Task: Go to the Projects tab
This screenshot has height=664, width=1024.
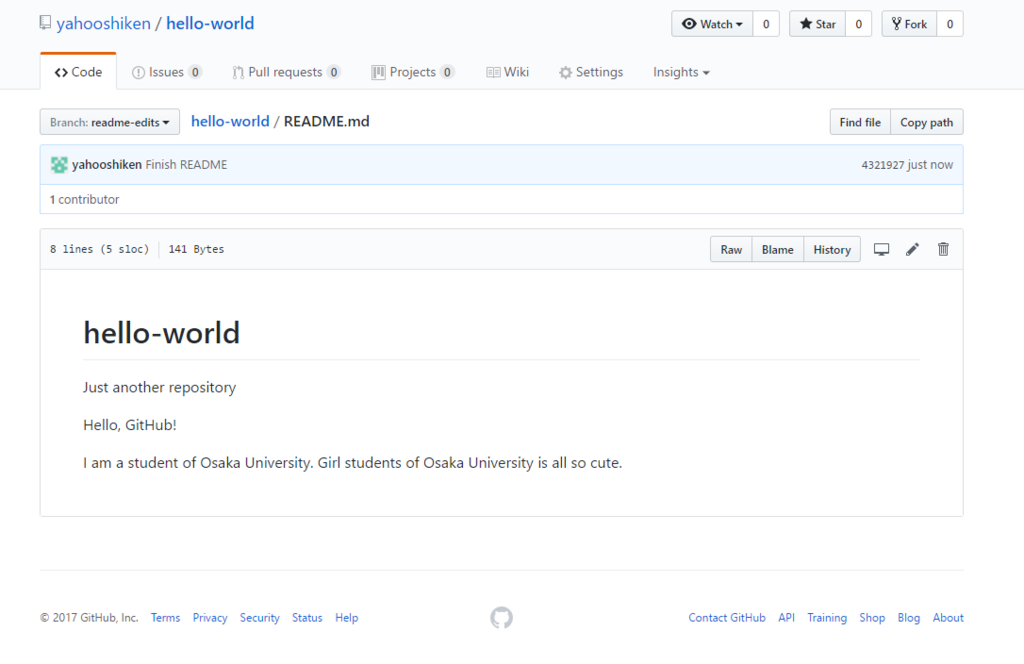Action: (x=413, y=72)
